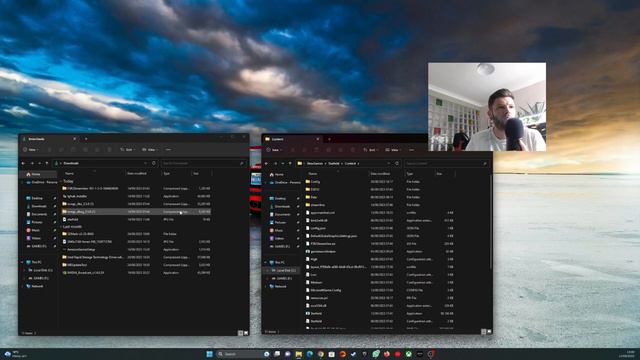The width and height of the screenshot is (640, 360).
Task: Sort Content window by the Size column
Action: click(x=439, y=174)
